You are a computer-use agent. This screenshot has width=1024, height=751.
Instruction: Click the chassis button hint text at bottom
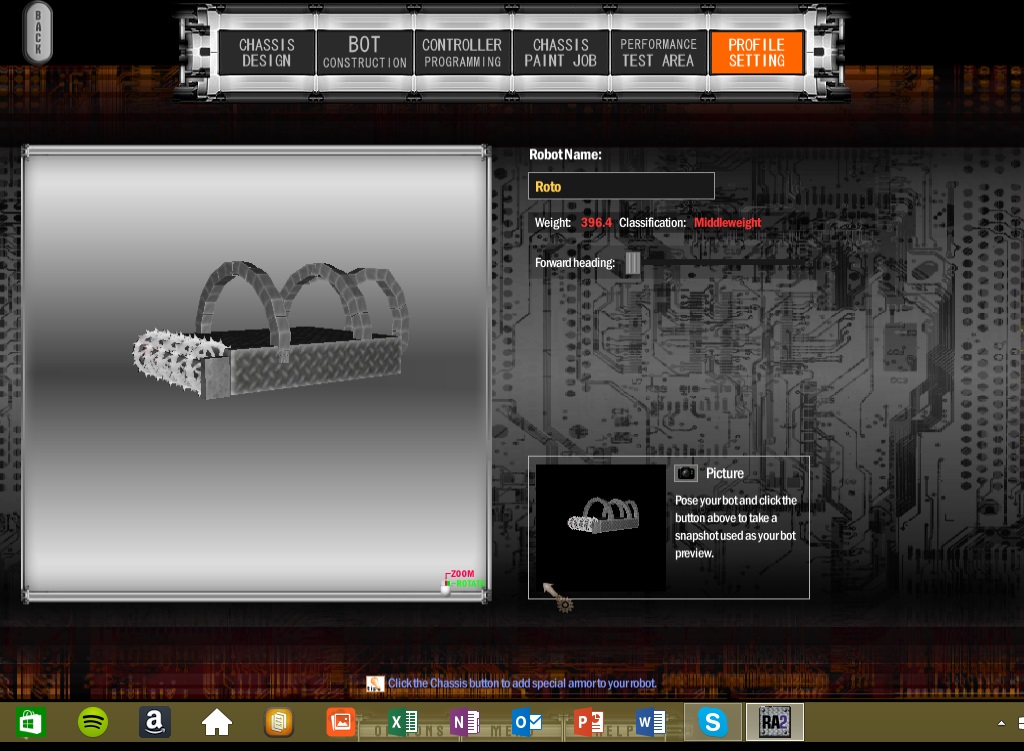click(522, 683)
